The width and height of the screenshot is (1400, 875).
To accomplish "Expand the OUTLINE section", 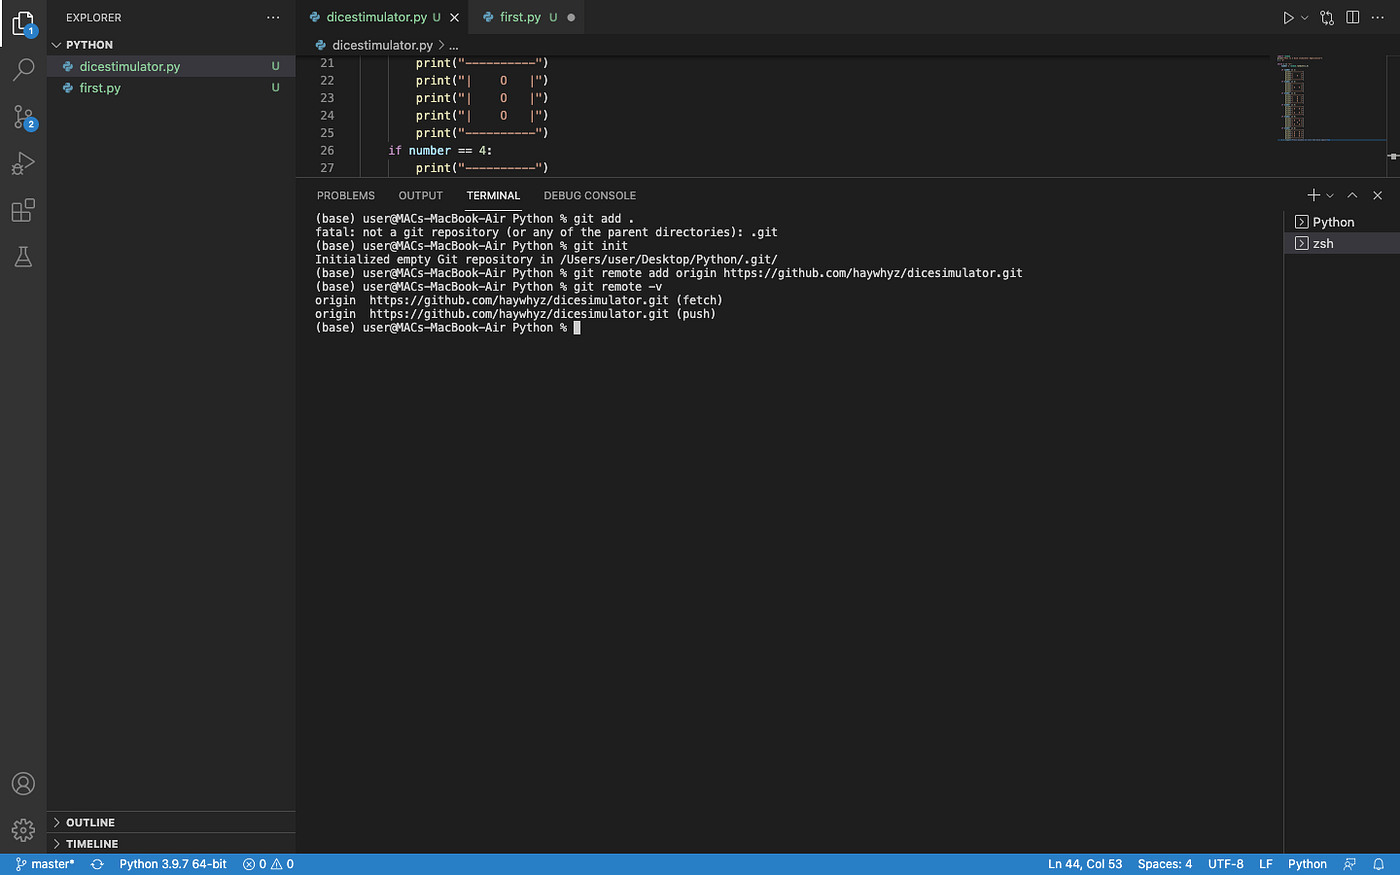I will point(90,822).
